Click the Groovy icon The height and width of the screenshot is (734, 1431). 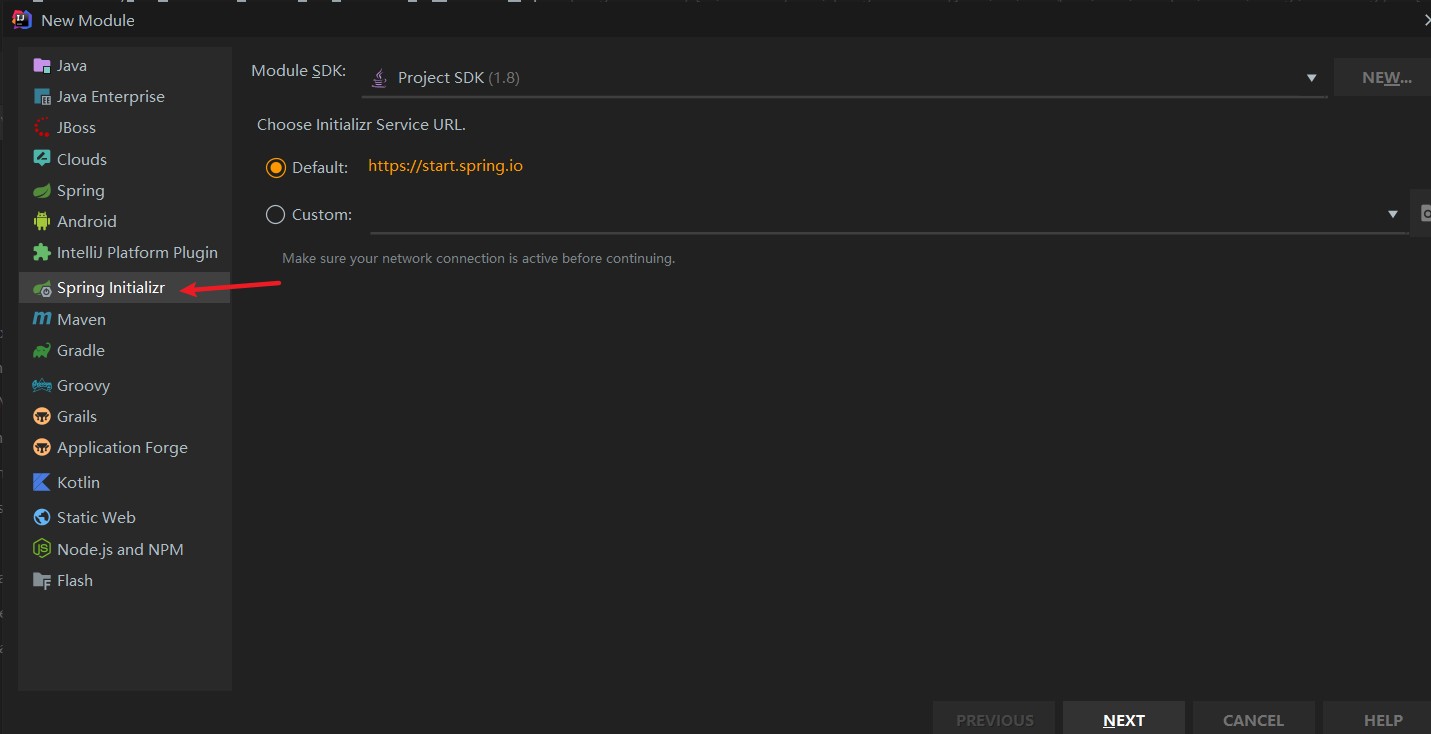41,385
